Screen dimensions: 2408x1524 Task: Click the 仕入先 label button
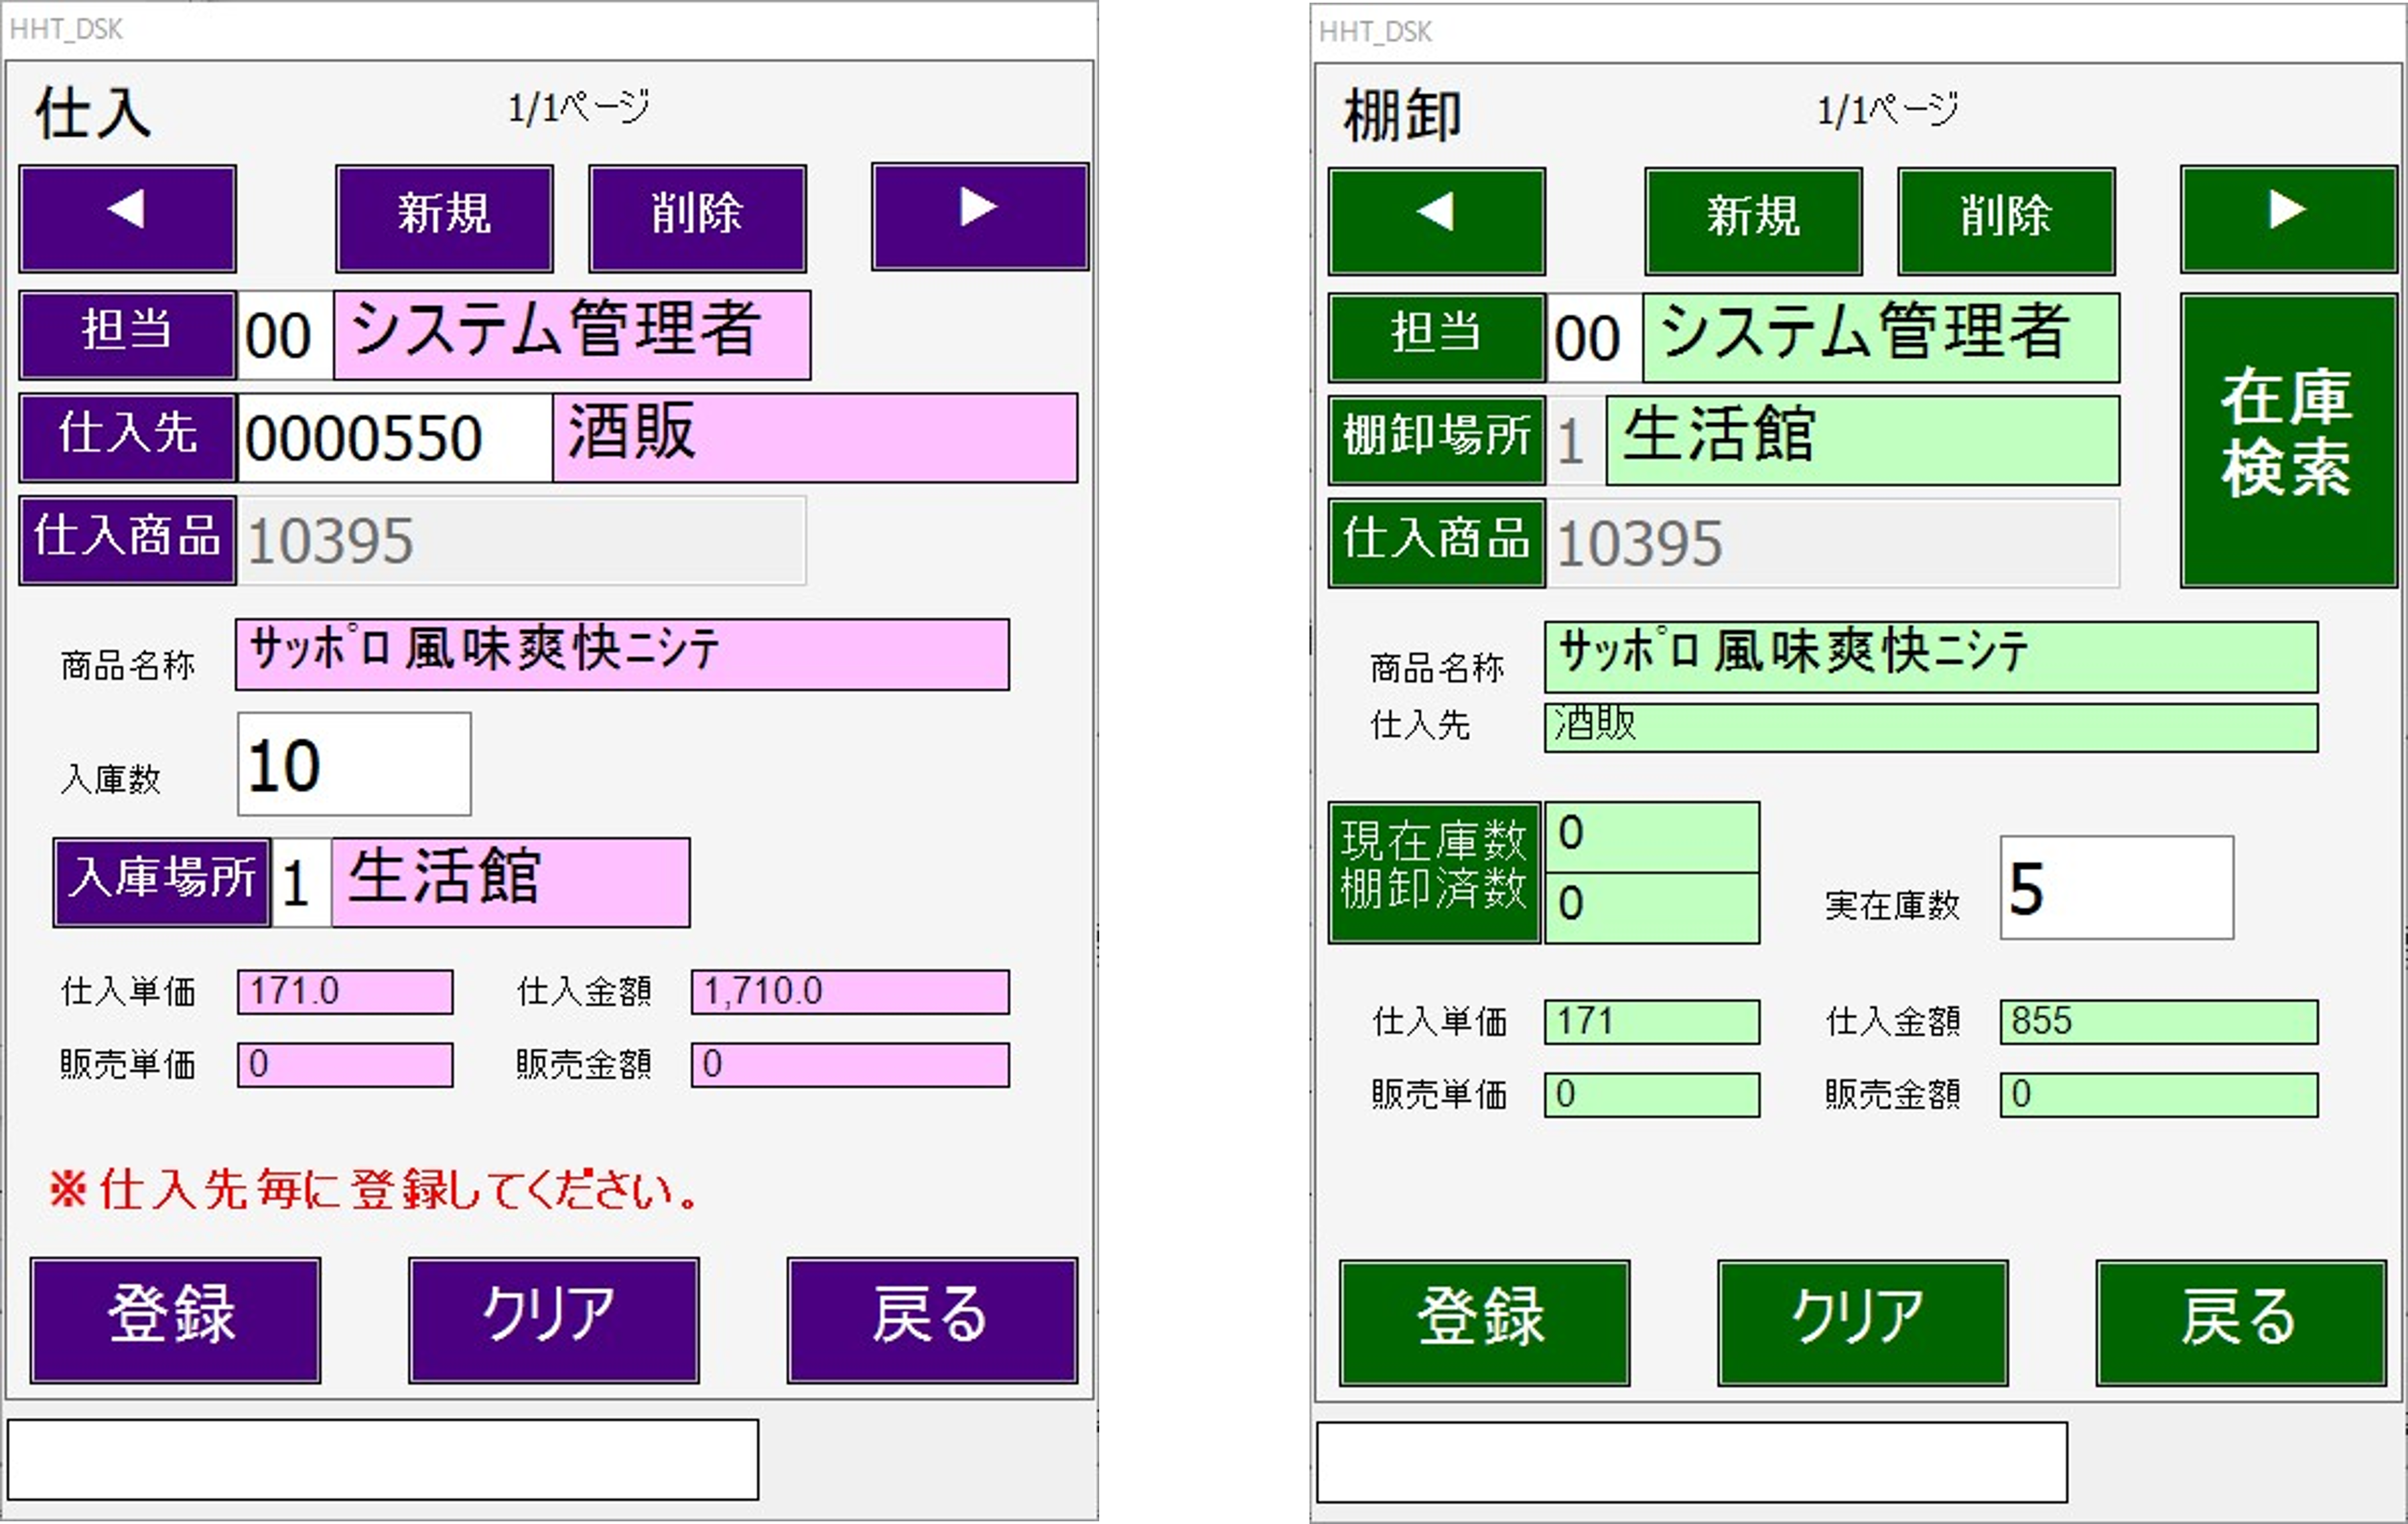pyautogui.click(x=125, y=437)
